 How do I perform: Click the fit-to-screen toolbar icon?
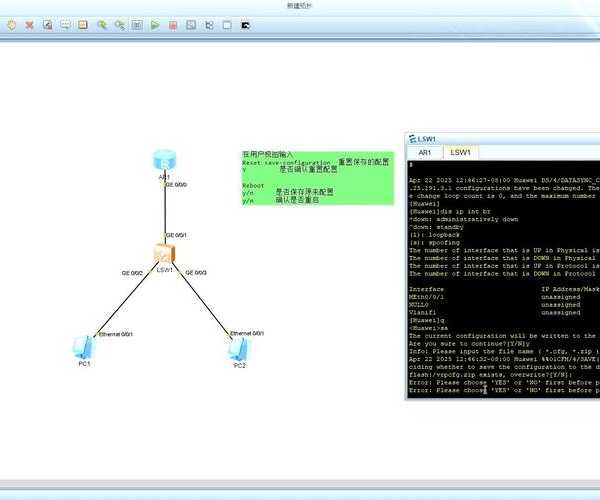(137, 24)
